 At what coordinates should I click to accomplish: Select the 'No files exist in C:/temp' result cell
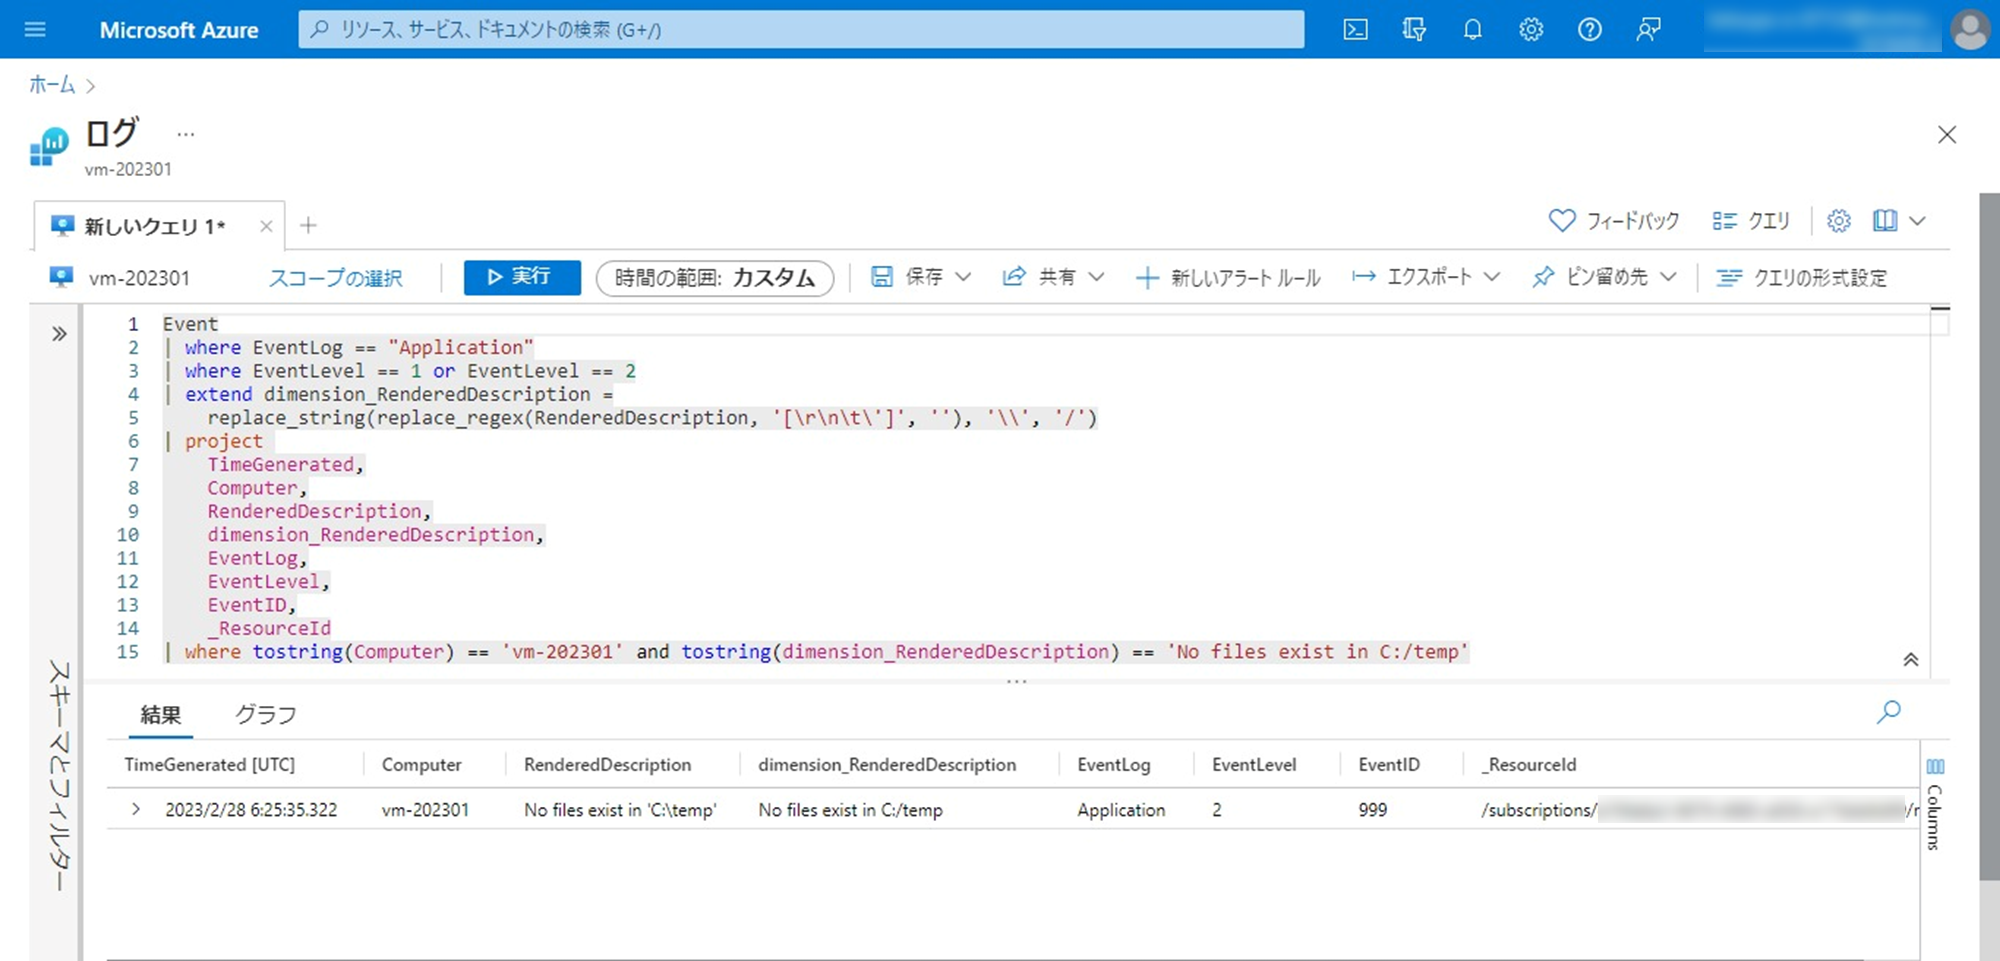tap(850, 810)
